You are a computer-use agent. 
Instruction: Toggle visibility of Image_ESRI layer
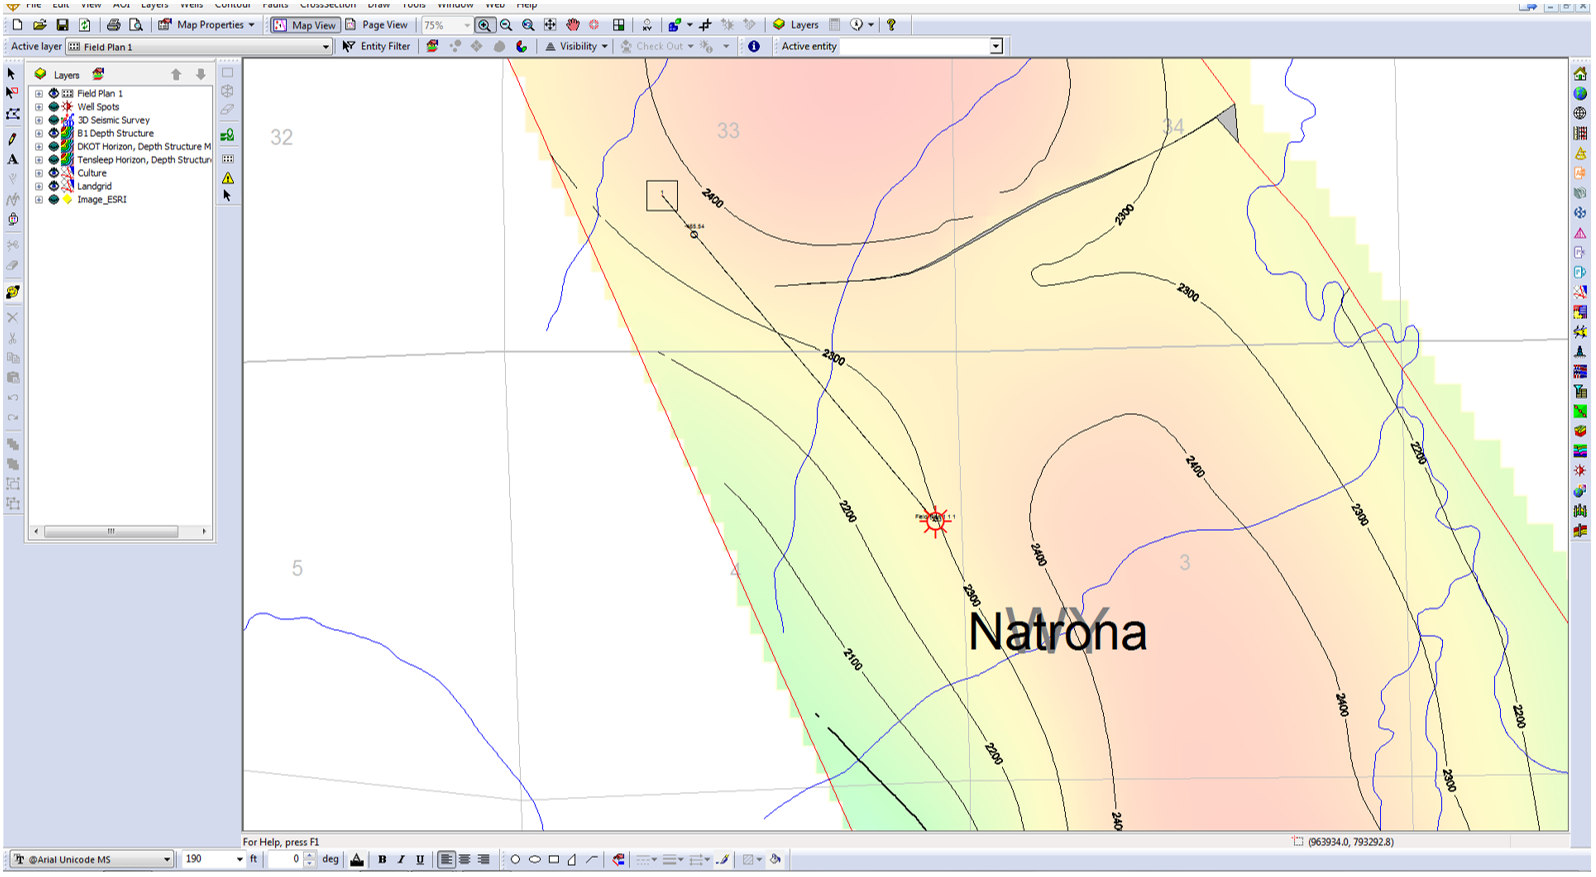click(x=54, y=199)
